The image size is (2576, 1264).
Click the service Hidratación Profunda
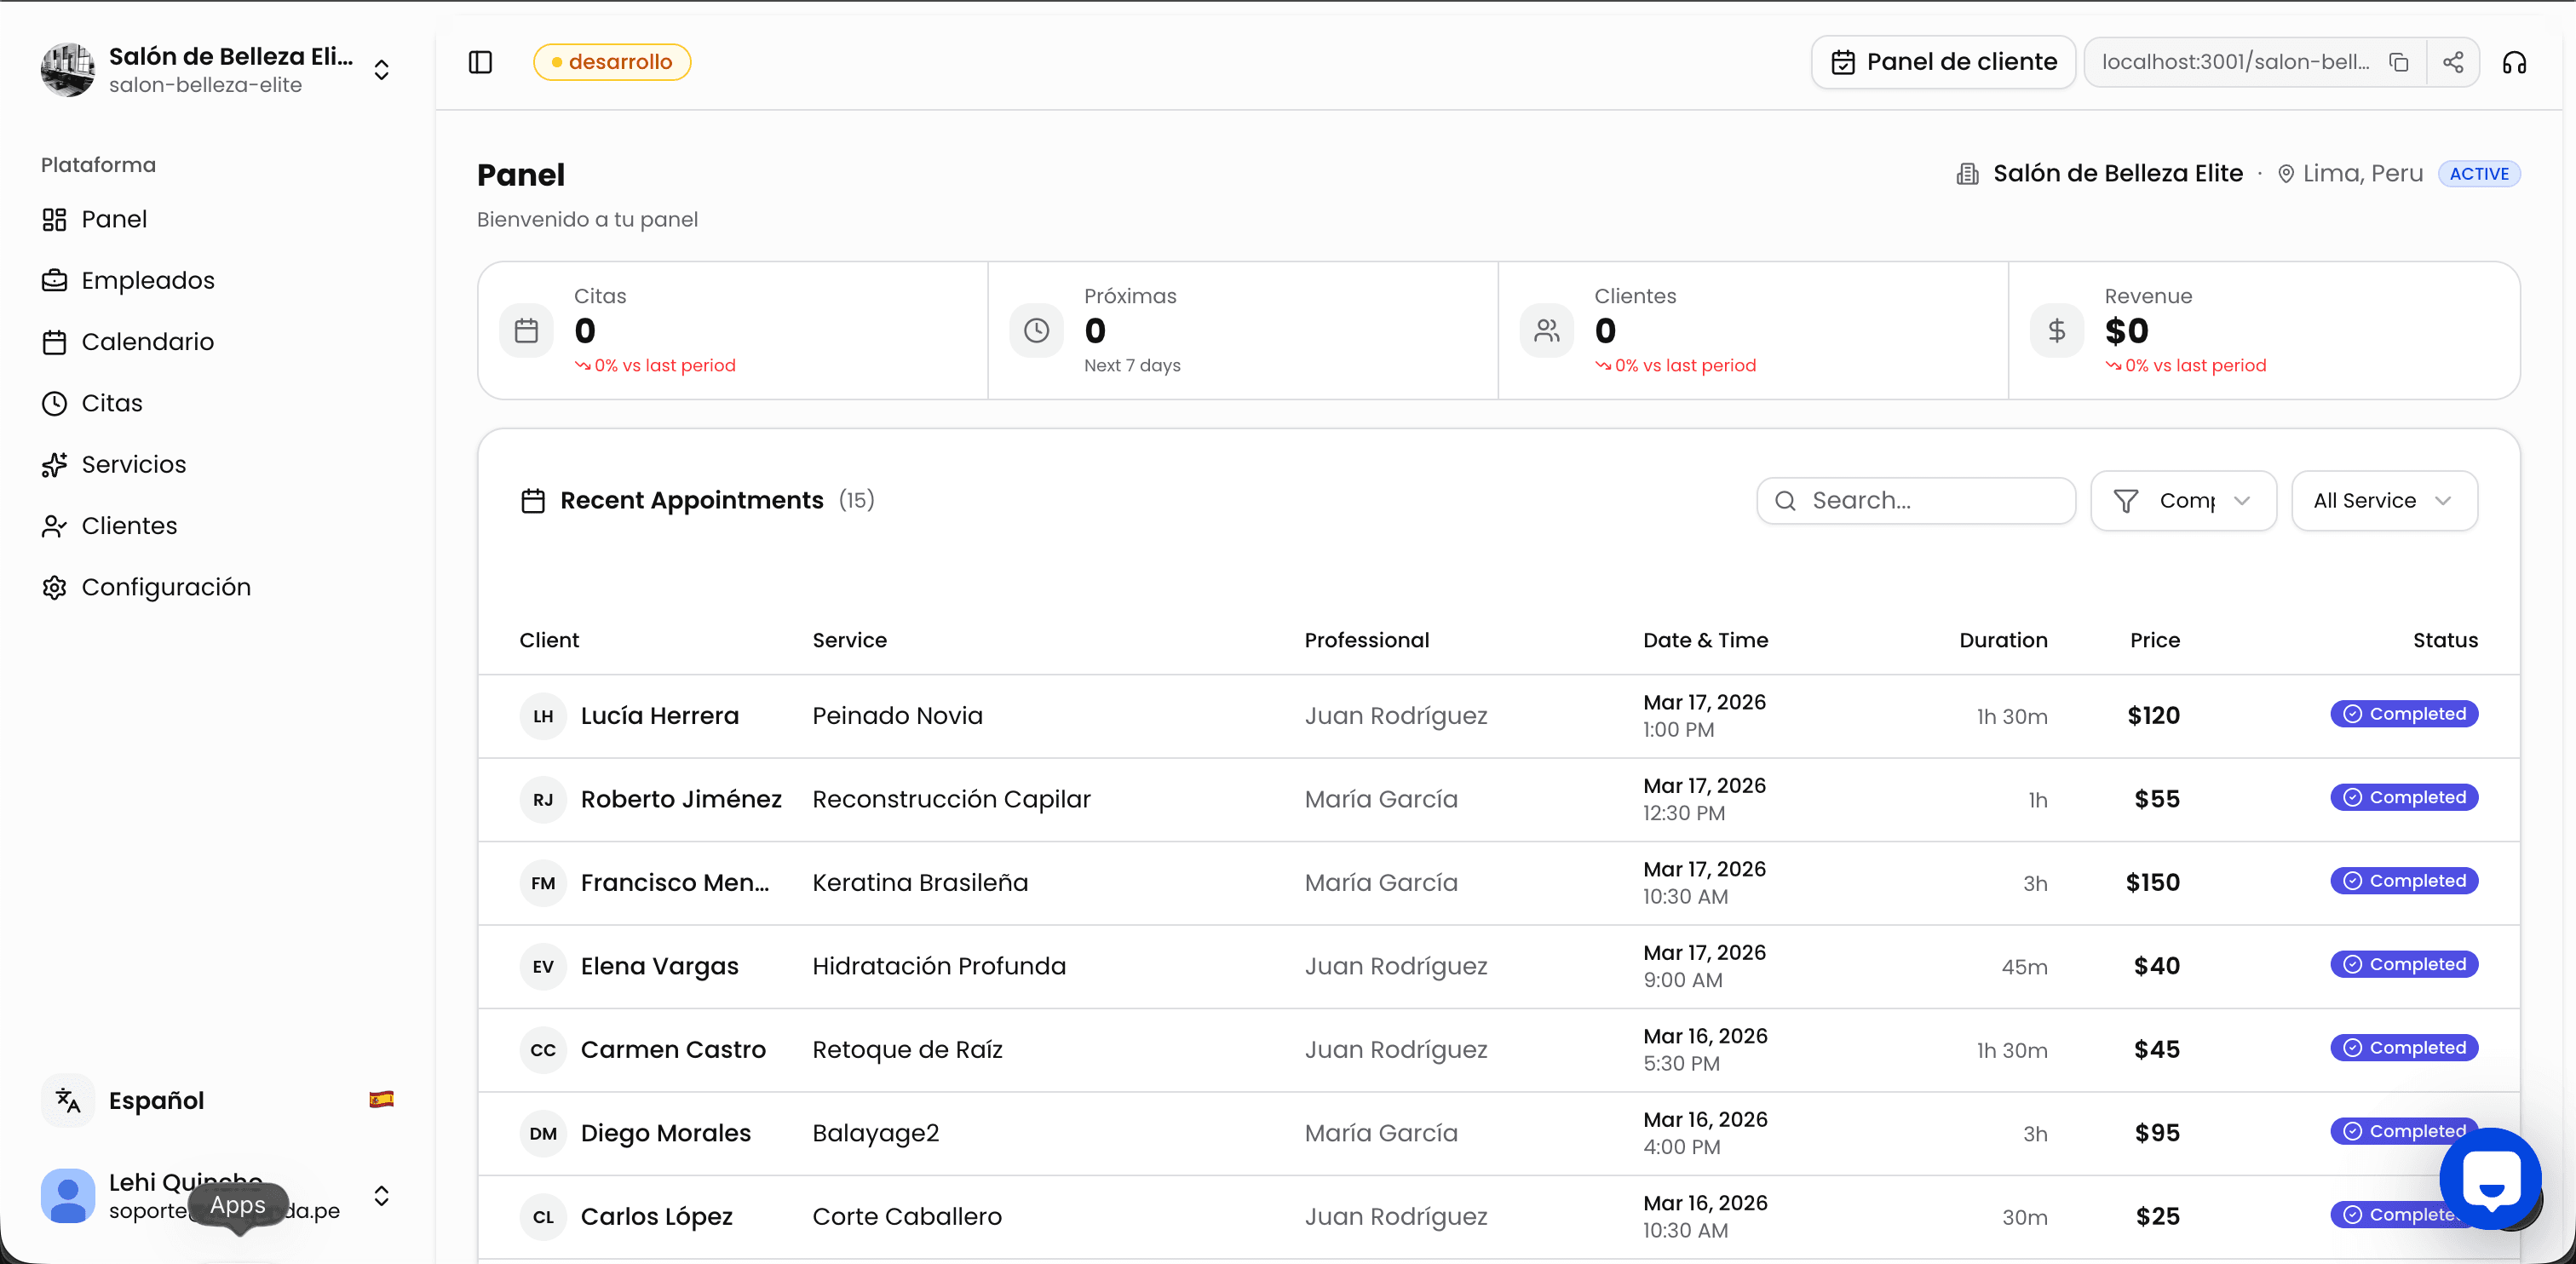point(939,966)
